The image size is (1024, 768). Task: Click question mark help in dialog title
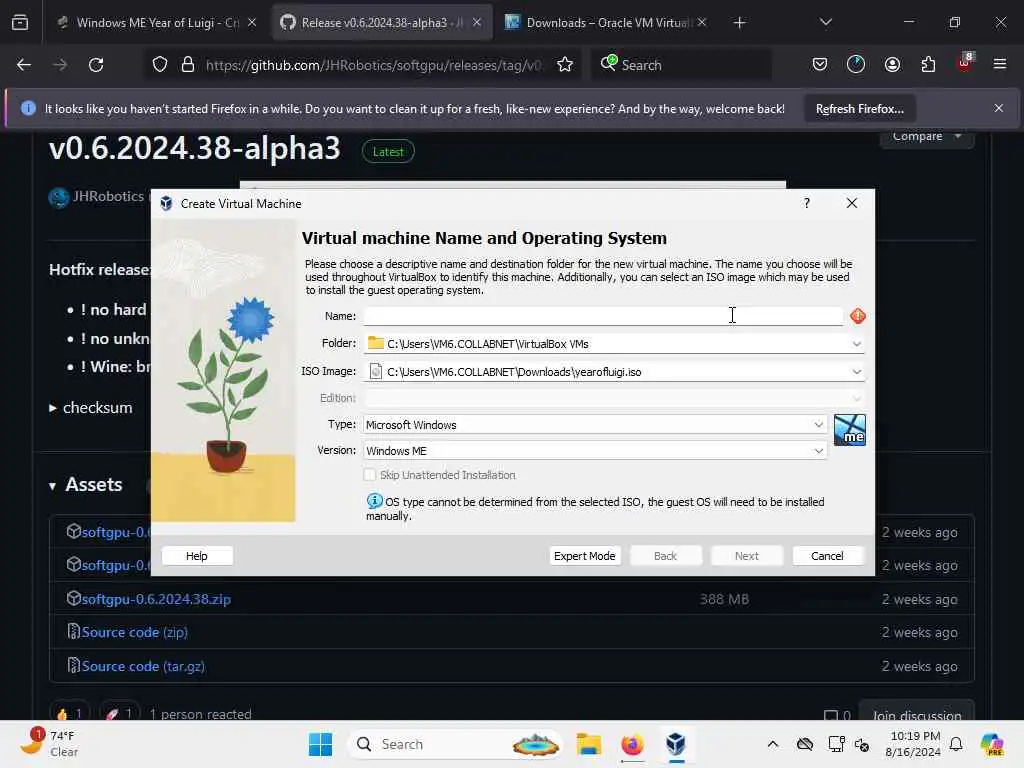pyautogui.click(x=807, y=203)
